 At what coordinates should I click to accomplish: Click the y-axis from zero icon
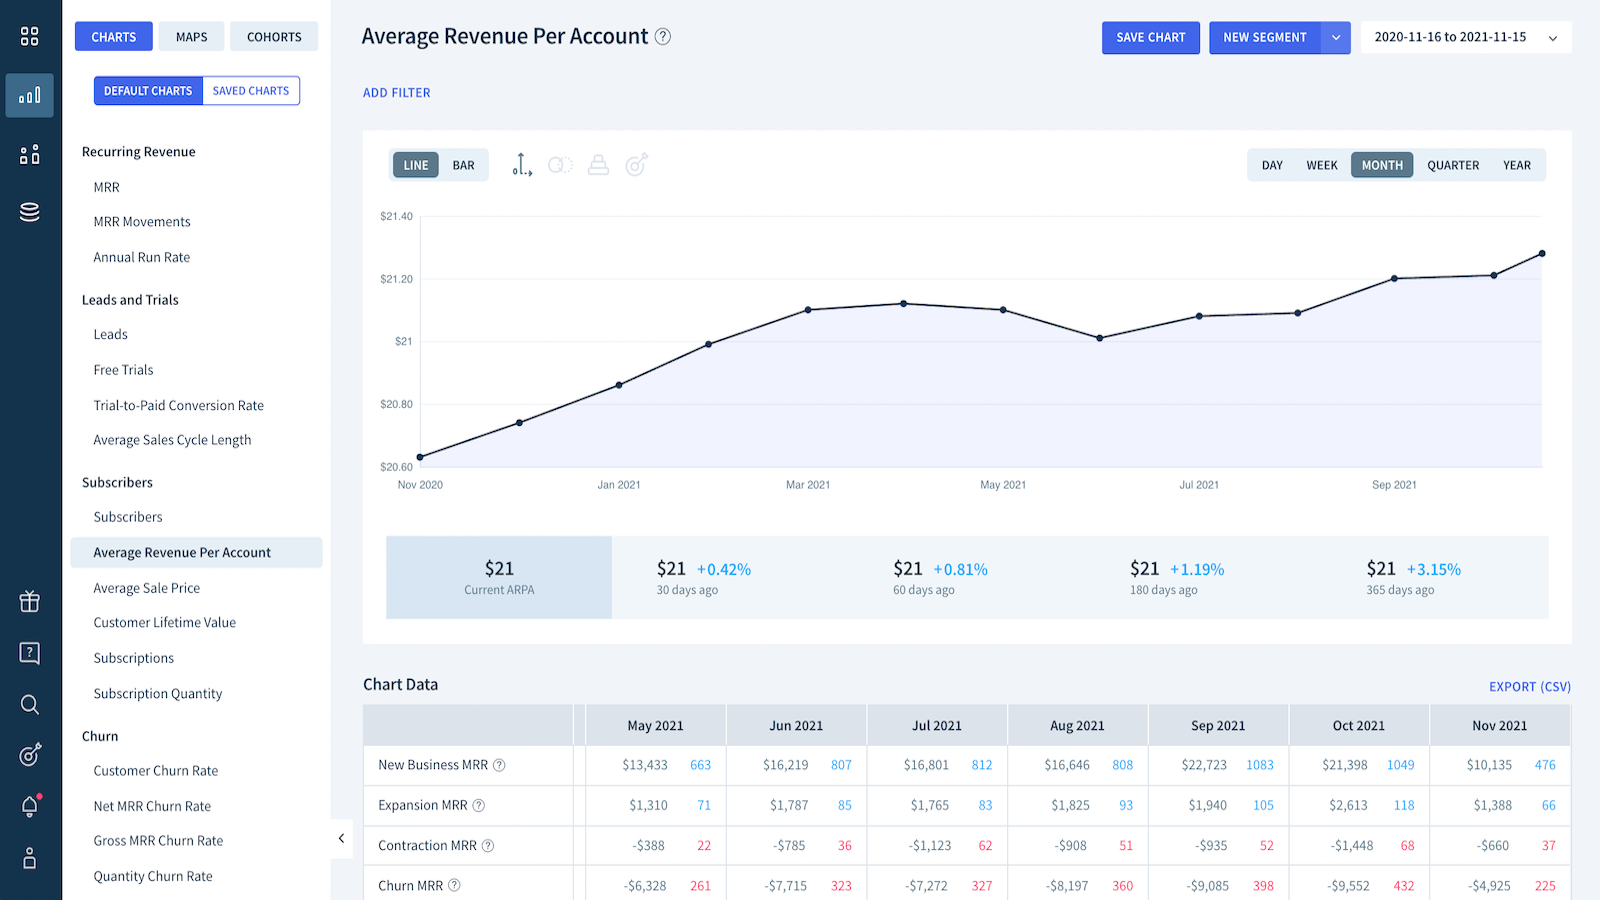coord(522,165)
